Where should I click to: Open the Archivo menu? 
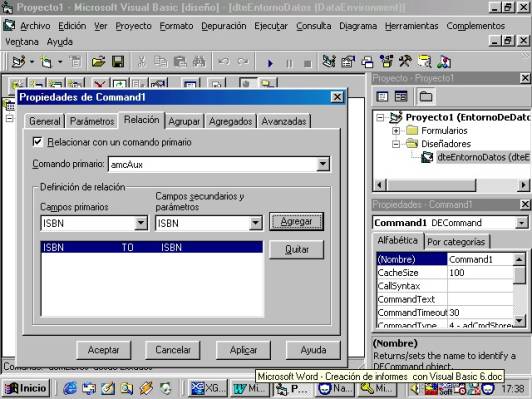click(35, 26)
